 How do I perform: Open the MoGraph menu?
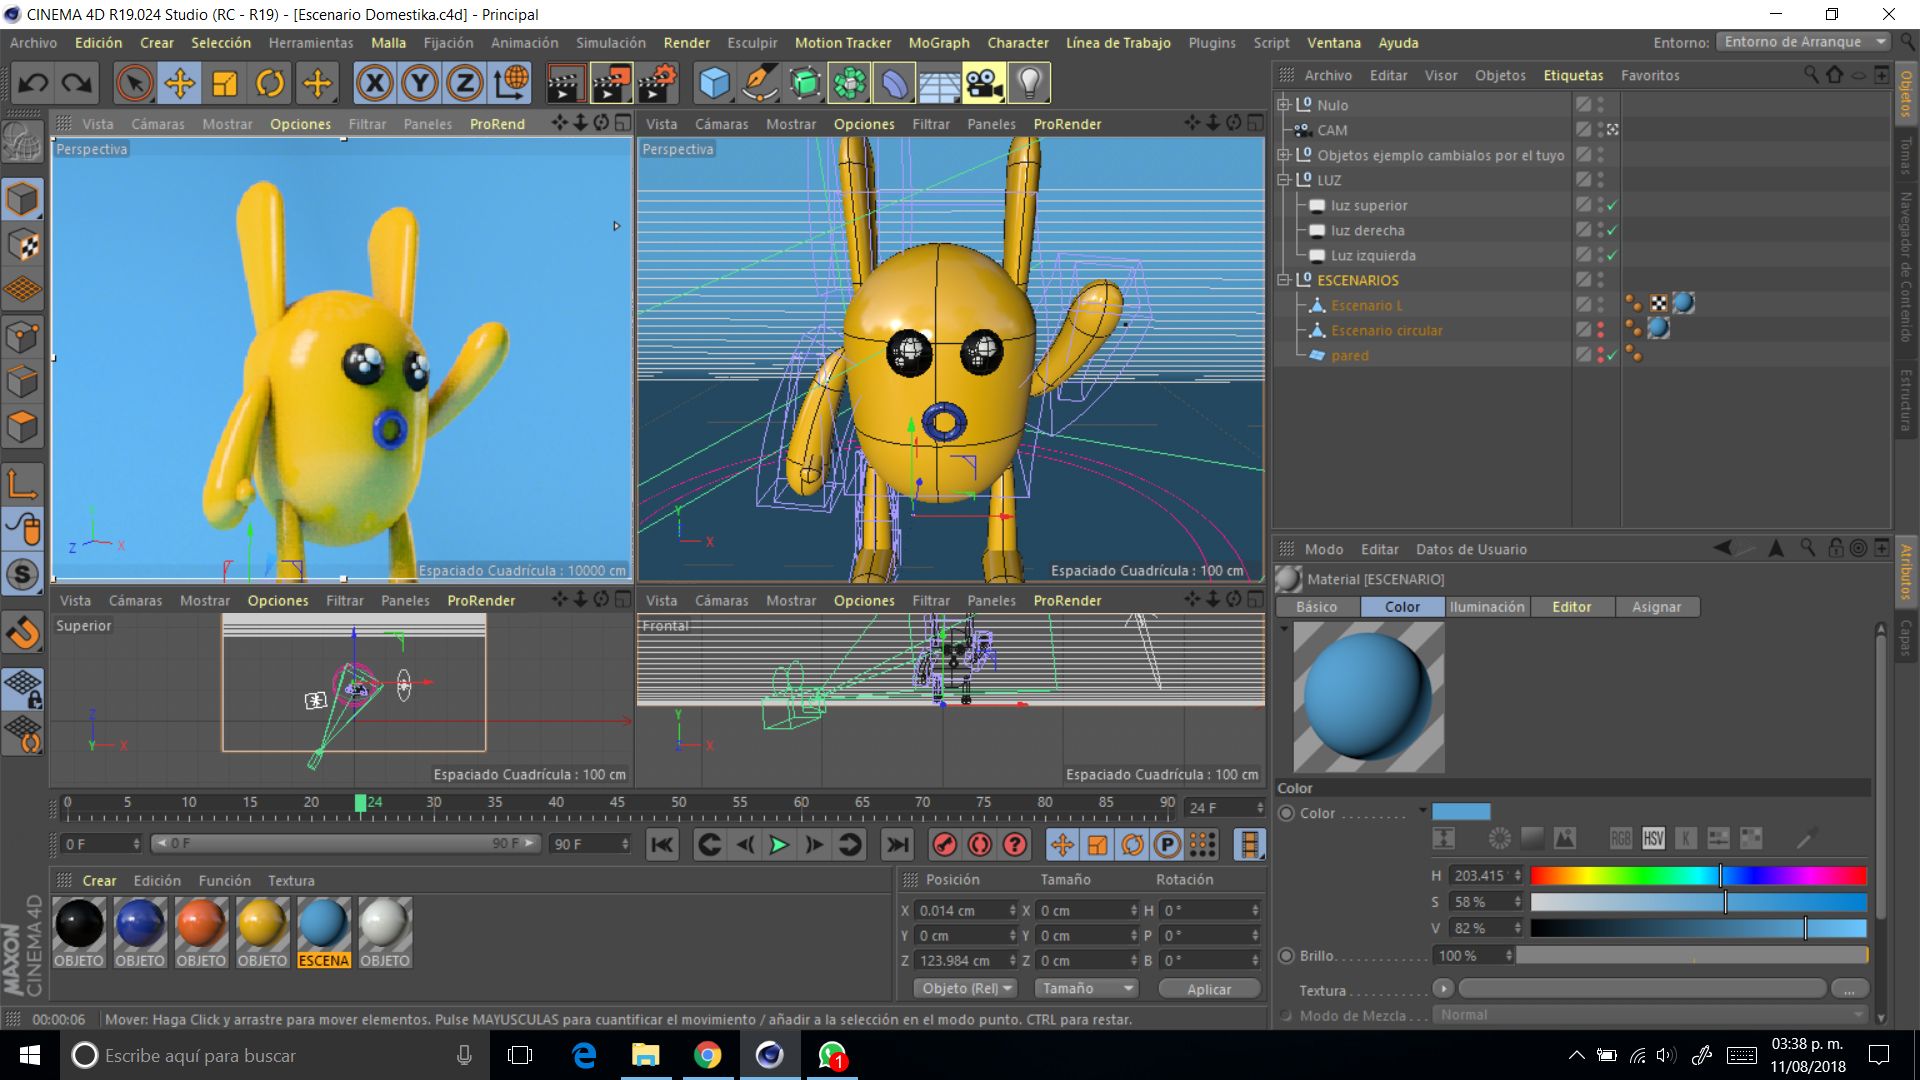pyautogui.click(x=938, y=43)
